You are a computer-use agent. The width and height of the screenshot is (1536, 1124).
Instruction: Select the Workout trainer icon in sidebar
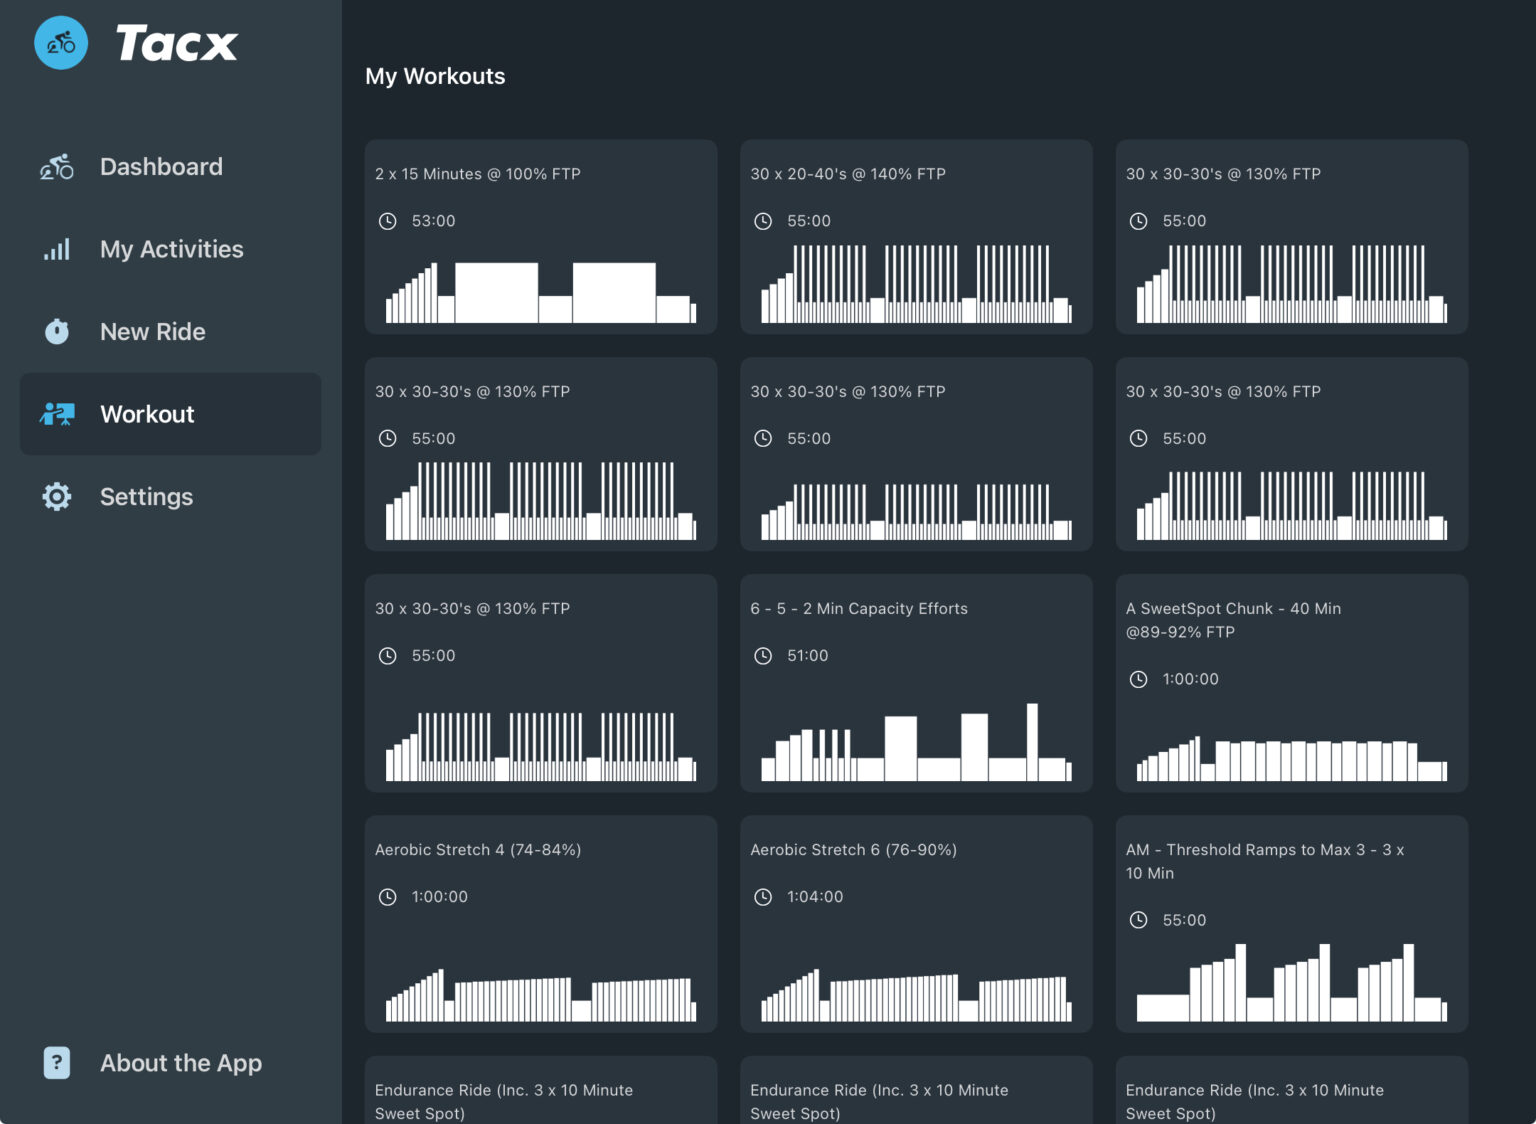pos(56,414)
